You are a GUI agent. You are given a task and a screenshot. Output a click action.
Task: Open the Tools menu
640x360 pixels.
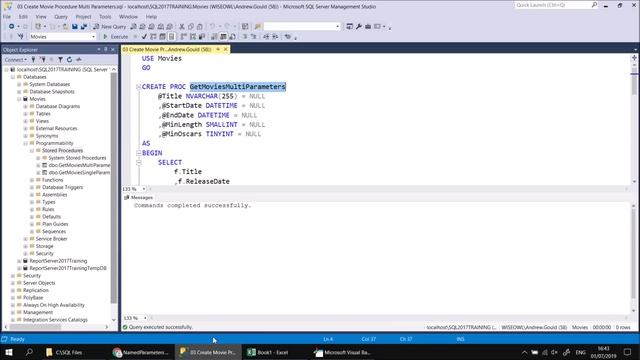click(x=105, y=17)
